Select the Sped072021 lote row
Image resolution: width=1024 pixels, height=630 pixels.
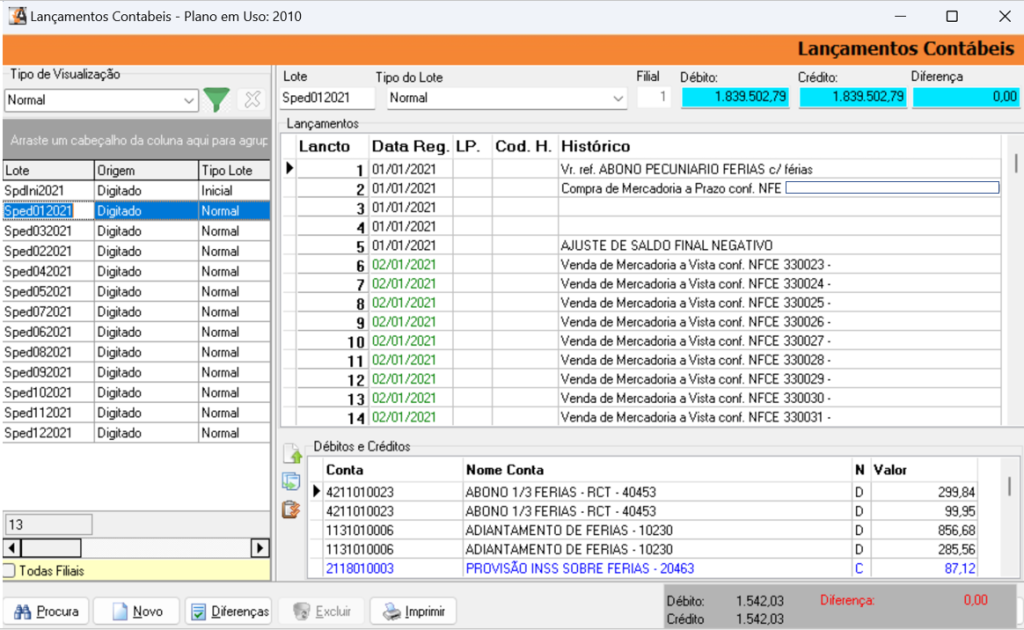coord(136,312)
